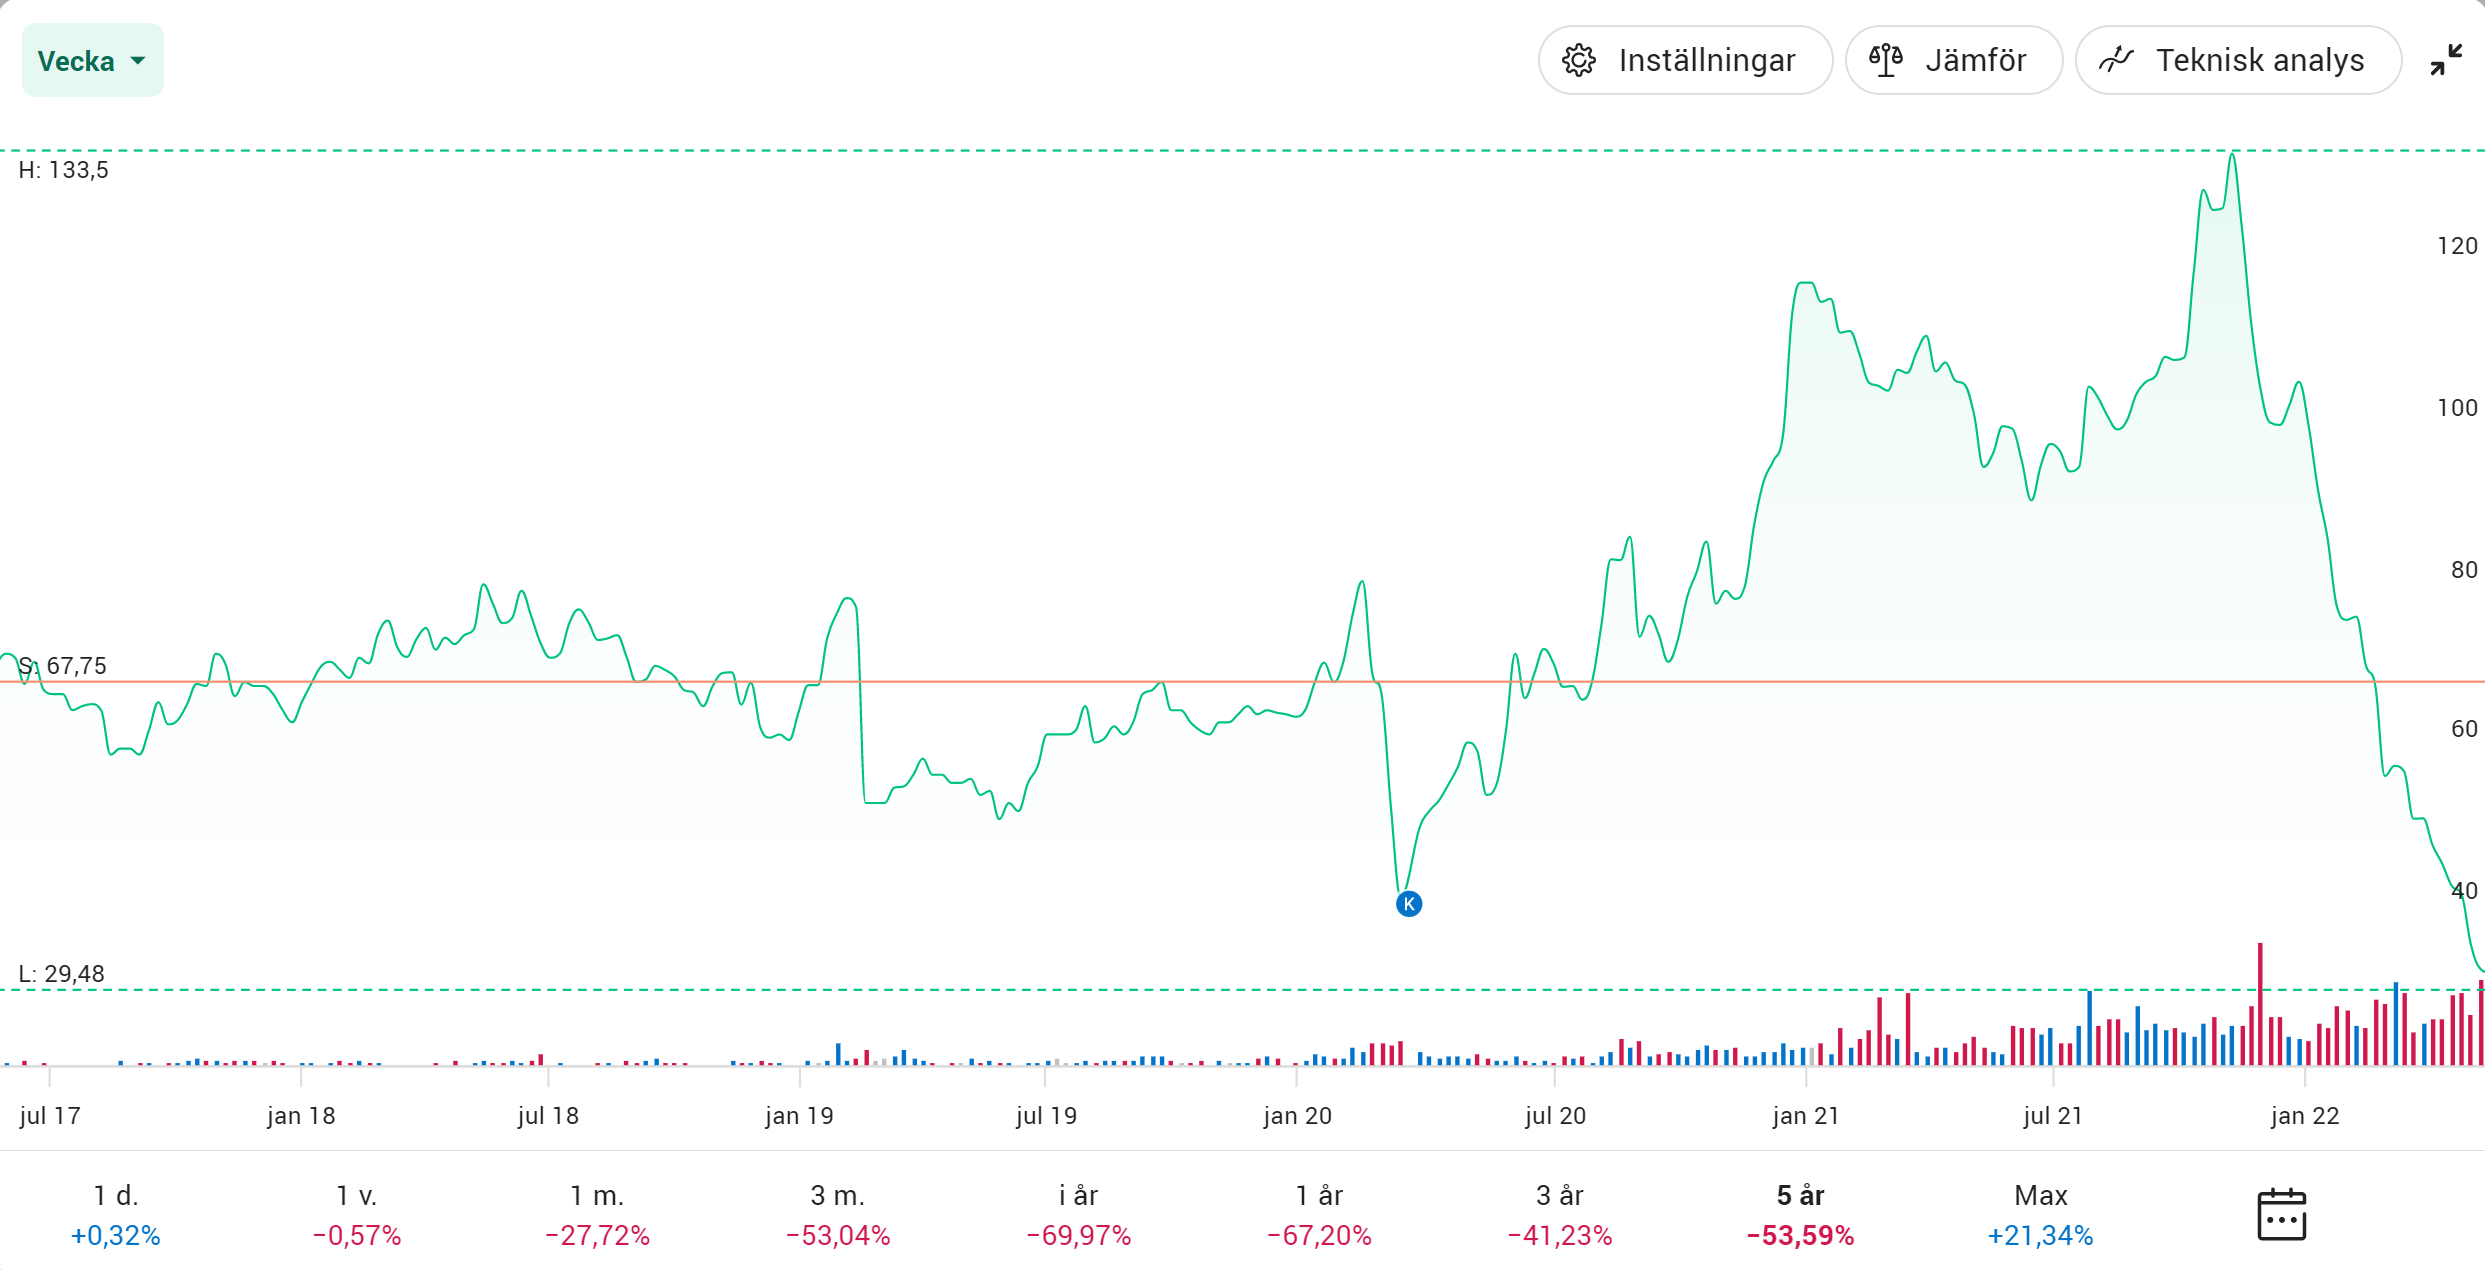Click the Teknisk analys chart line icon
Image resolution: width=2485 pixels, height=1270 pixels.
[2116, 61]
